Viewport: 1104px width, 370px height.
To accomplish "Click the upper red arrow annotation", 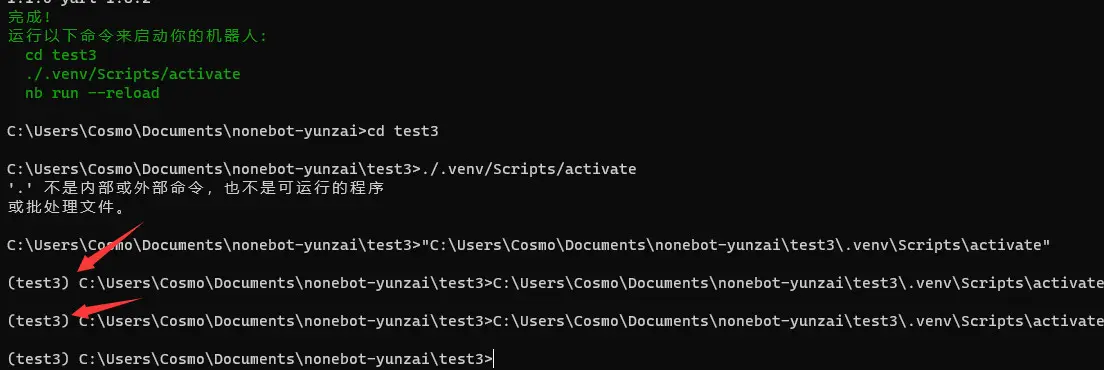I will tap(111, 246).
